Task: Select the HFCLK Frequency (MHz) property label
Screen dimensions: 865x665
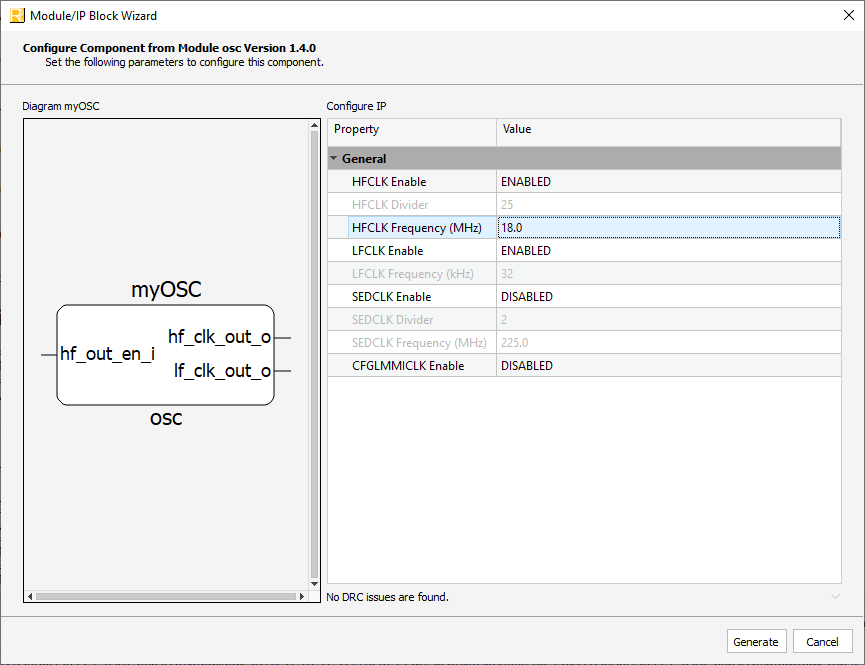Action: (x=417, y=227)
